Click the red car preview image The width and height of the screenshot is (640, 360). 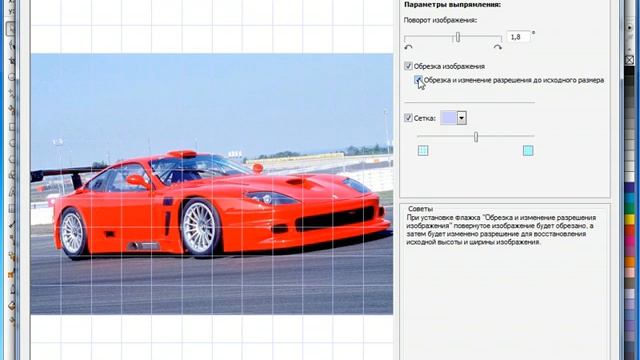coord(212,184)
